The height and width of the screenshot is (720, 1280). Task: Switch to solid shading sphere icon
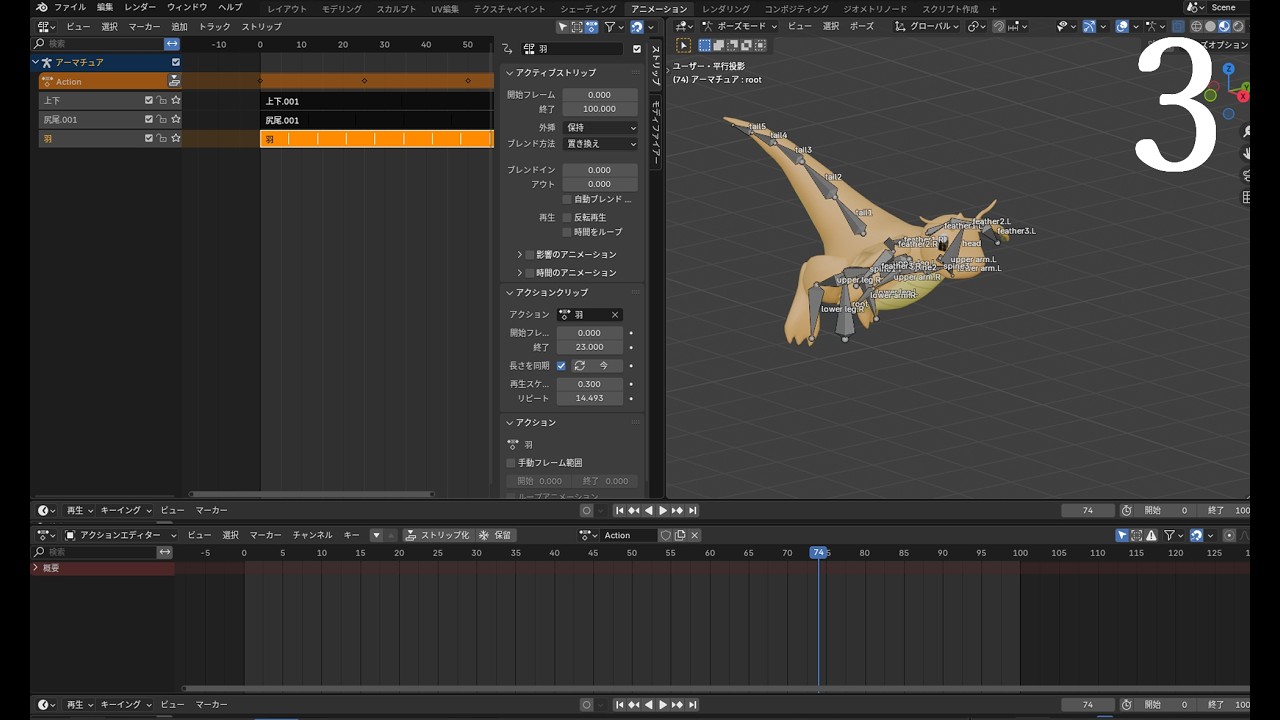click(x=1210, y=27)
